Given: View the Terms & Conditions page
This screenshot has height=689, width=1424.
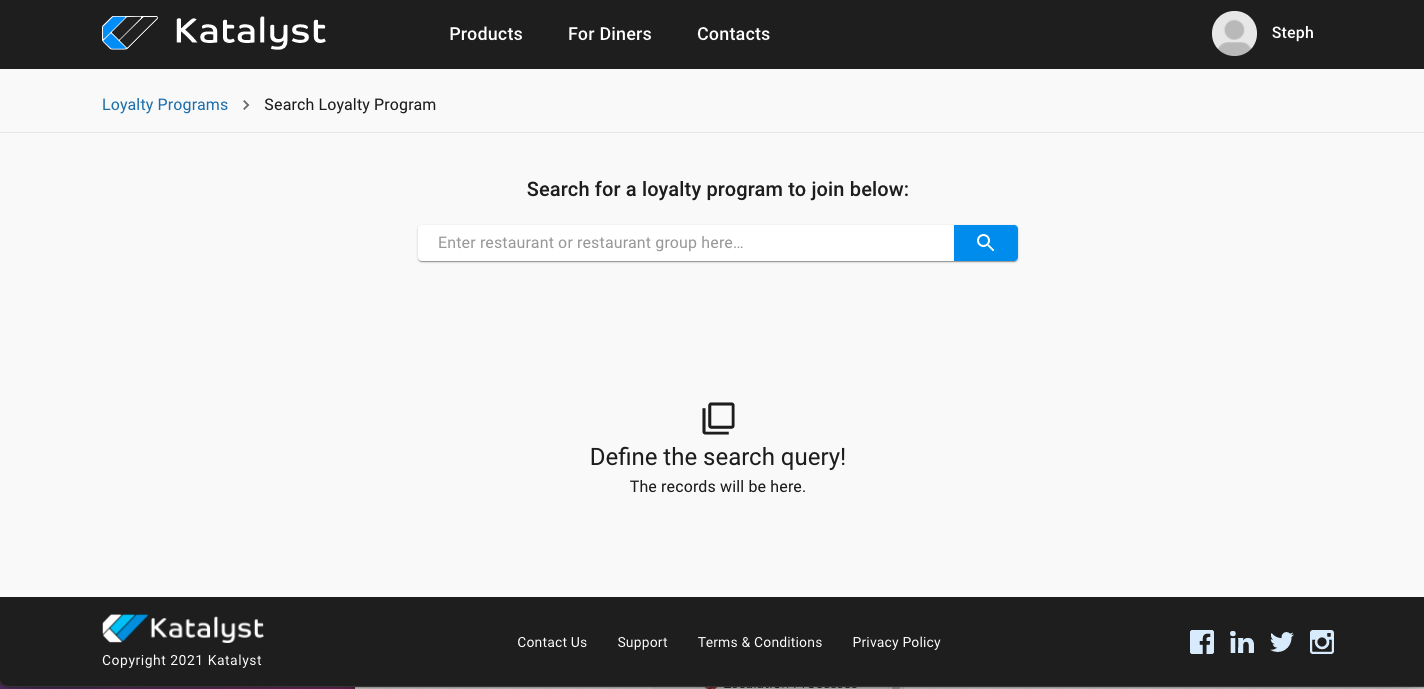Looking at the screenshot, I should [760, 642].
